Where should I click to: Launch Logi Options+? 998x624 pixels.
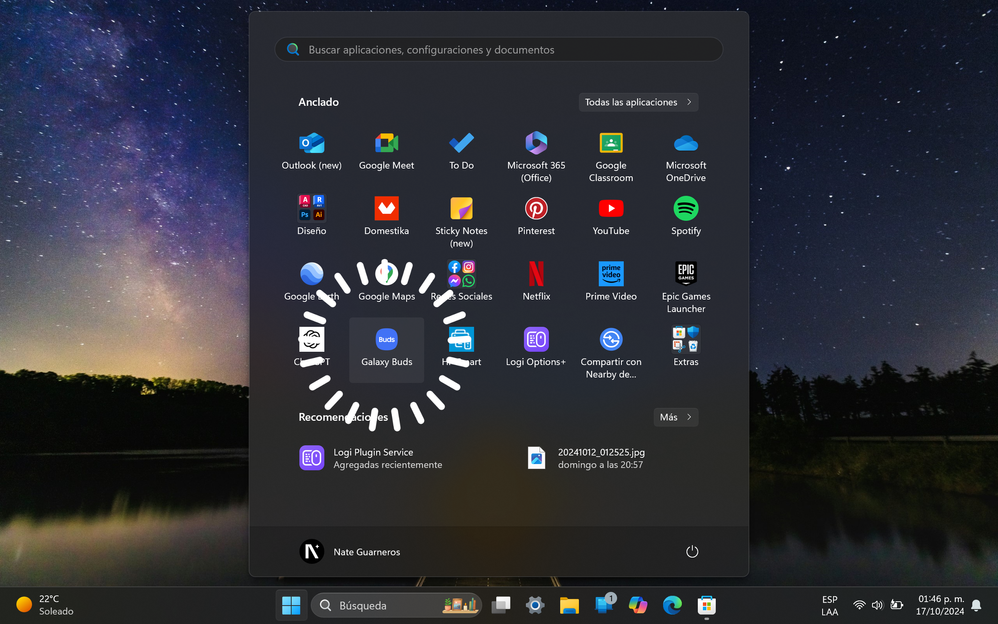coord(536,348)
